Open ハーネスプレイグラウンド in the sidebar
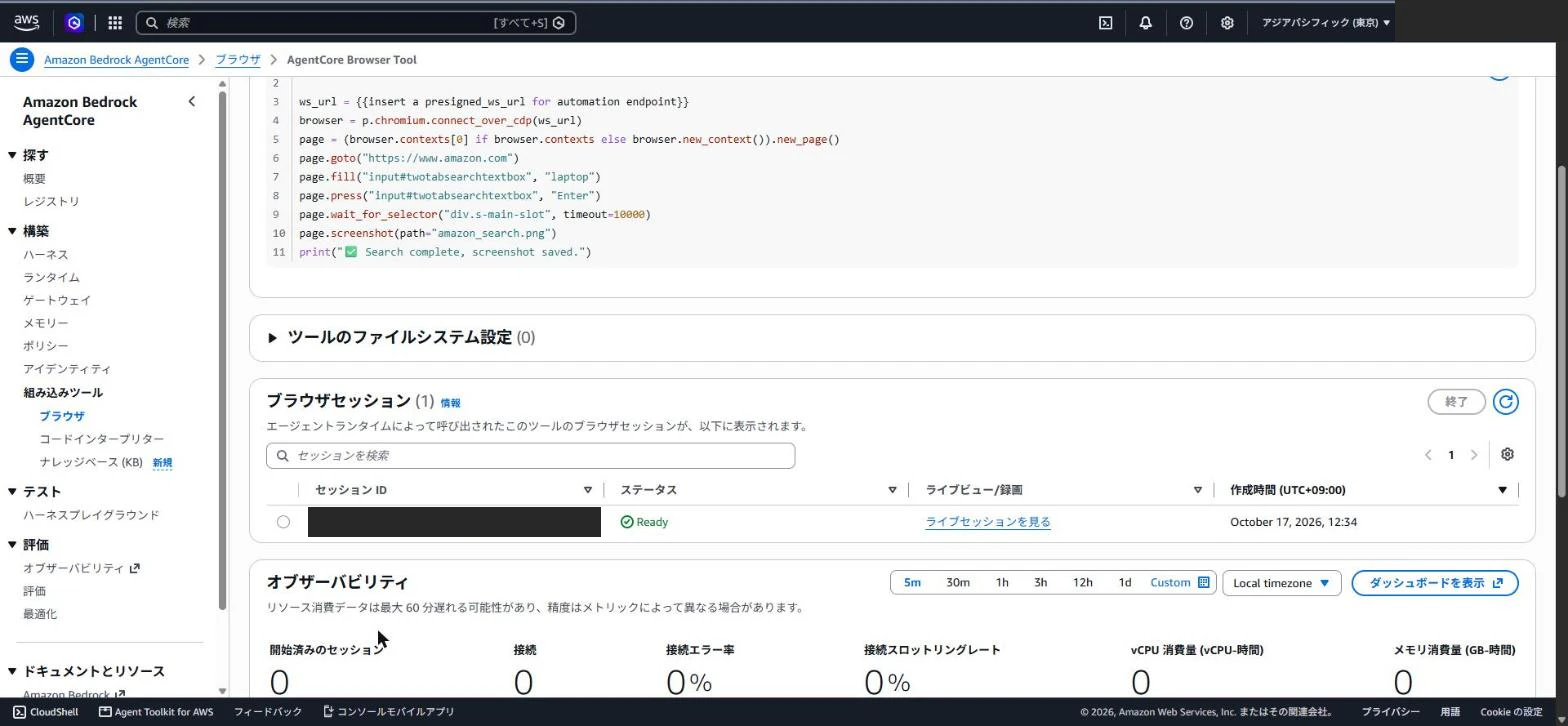 91,515
